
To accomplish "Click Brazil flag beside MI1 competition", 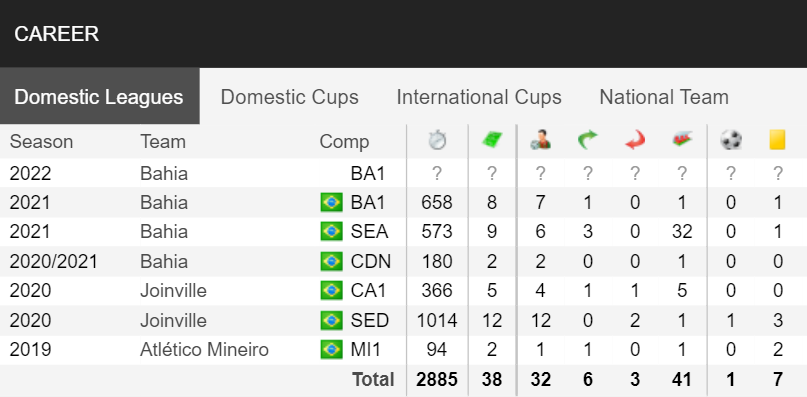I will 331,350.
